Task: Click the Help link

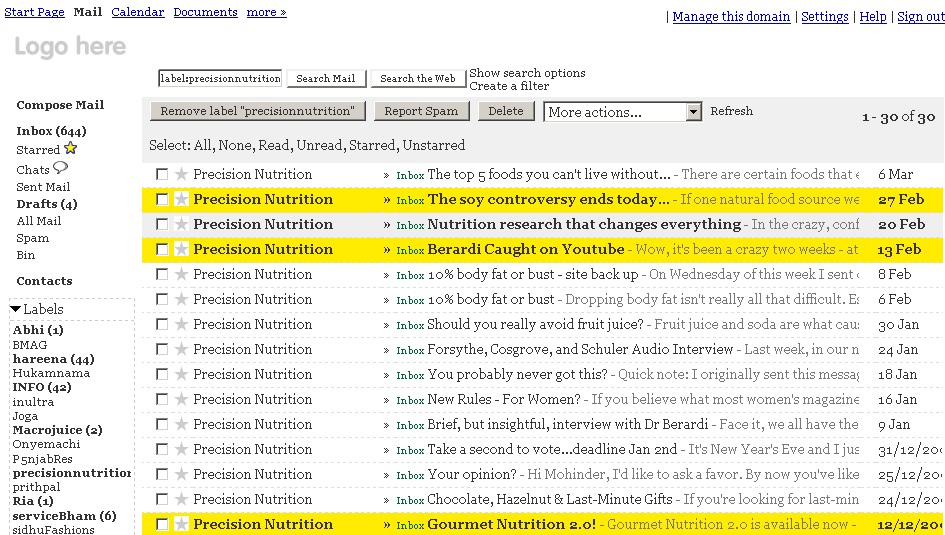Action: coord(873,17)
